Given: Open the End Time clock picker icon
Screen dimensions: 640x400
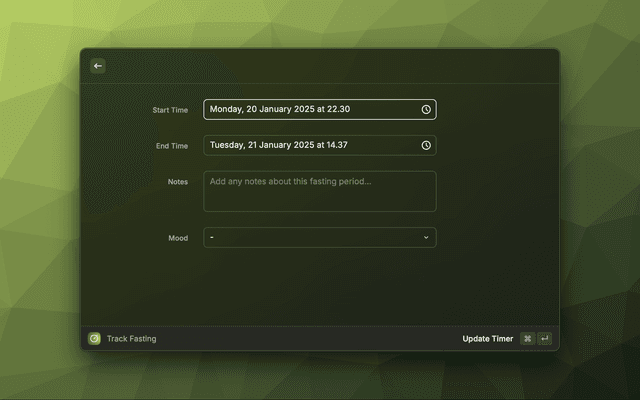Looking at the screenshot, I should click(426, 146).
